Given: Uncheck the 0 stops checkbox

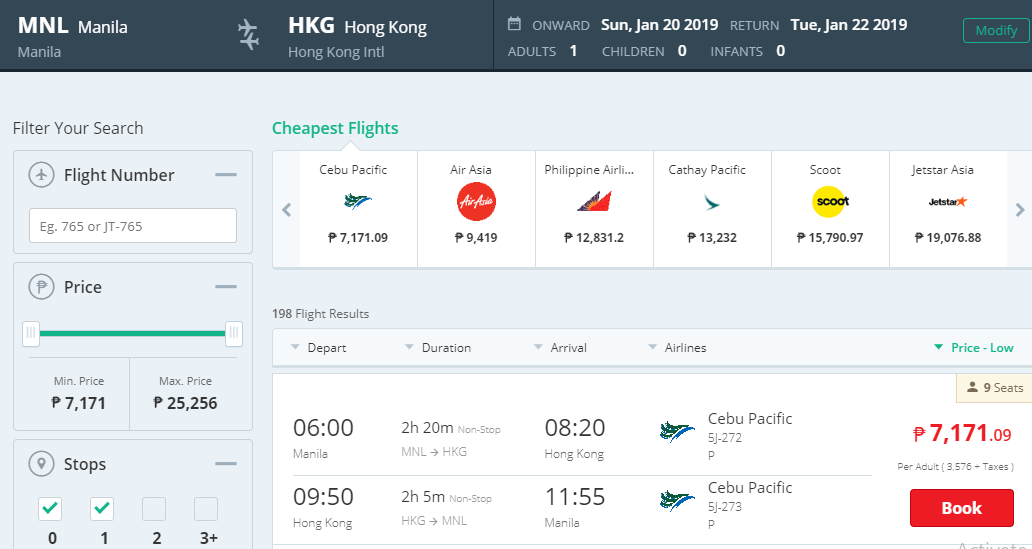Looking at the screenshot, I should tap(50, 509).
